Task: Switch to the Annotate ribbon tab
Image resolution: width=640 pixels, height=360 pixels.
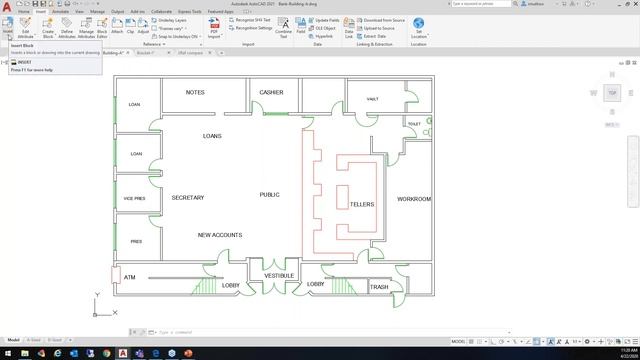Action: (x=60, y=11)
